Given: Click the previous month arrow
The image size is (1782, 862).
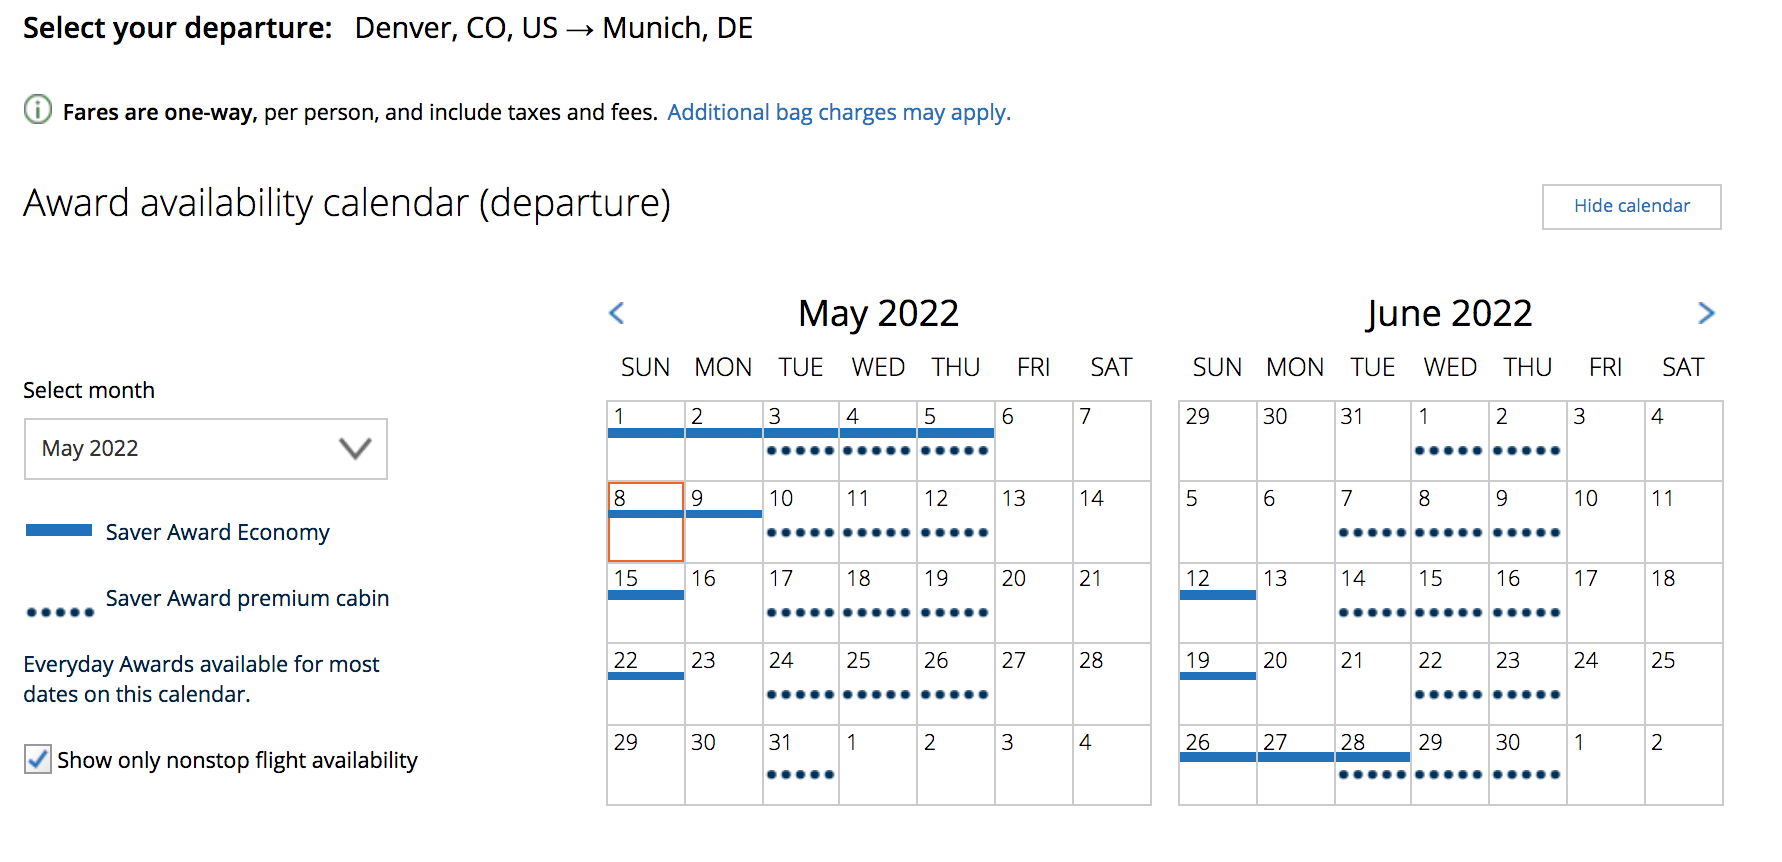Looking at the screenshot, I should tap(617, 313).
